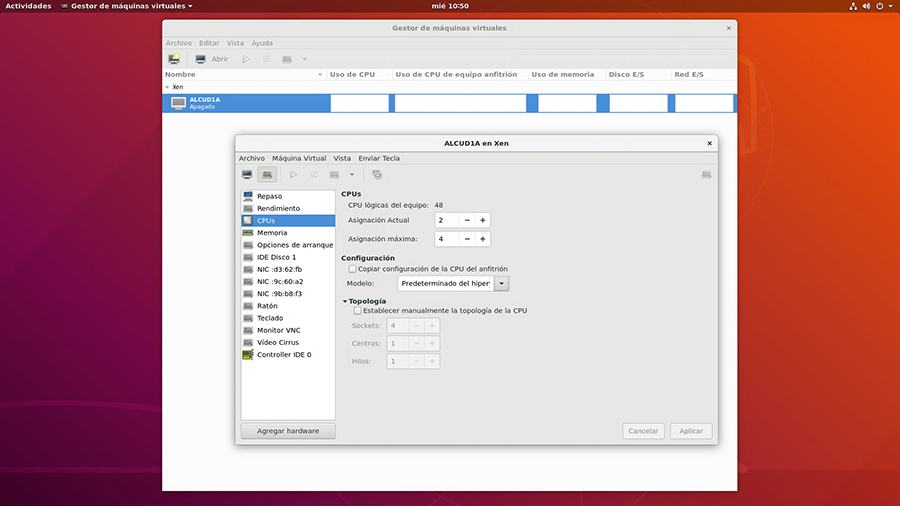Select the ALCUD1A virtual machine row

coord(449,103)
